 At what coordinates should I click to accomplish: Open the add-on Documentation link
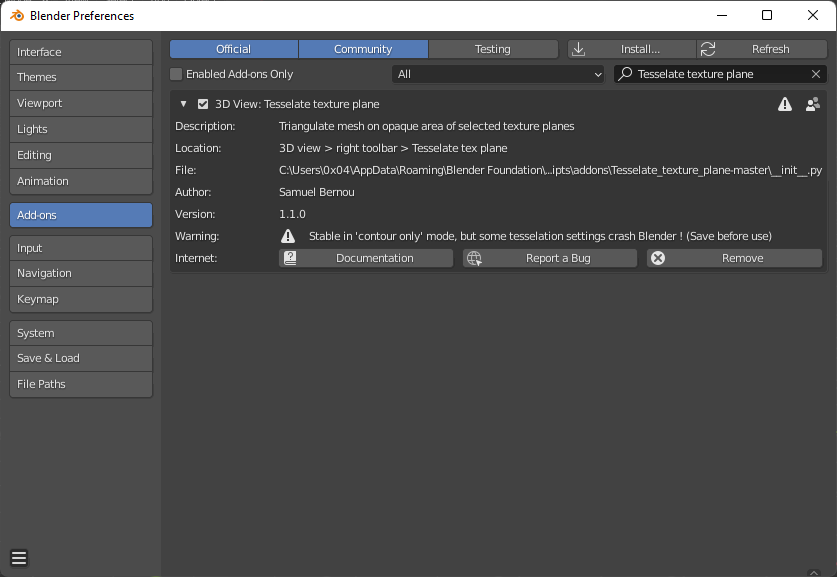click(365, 258)
